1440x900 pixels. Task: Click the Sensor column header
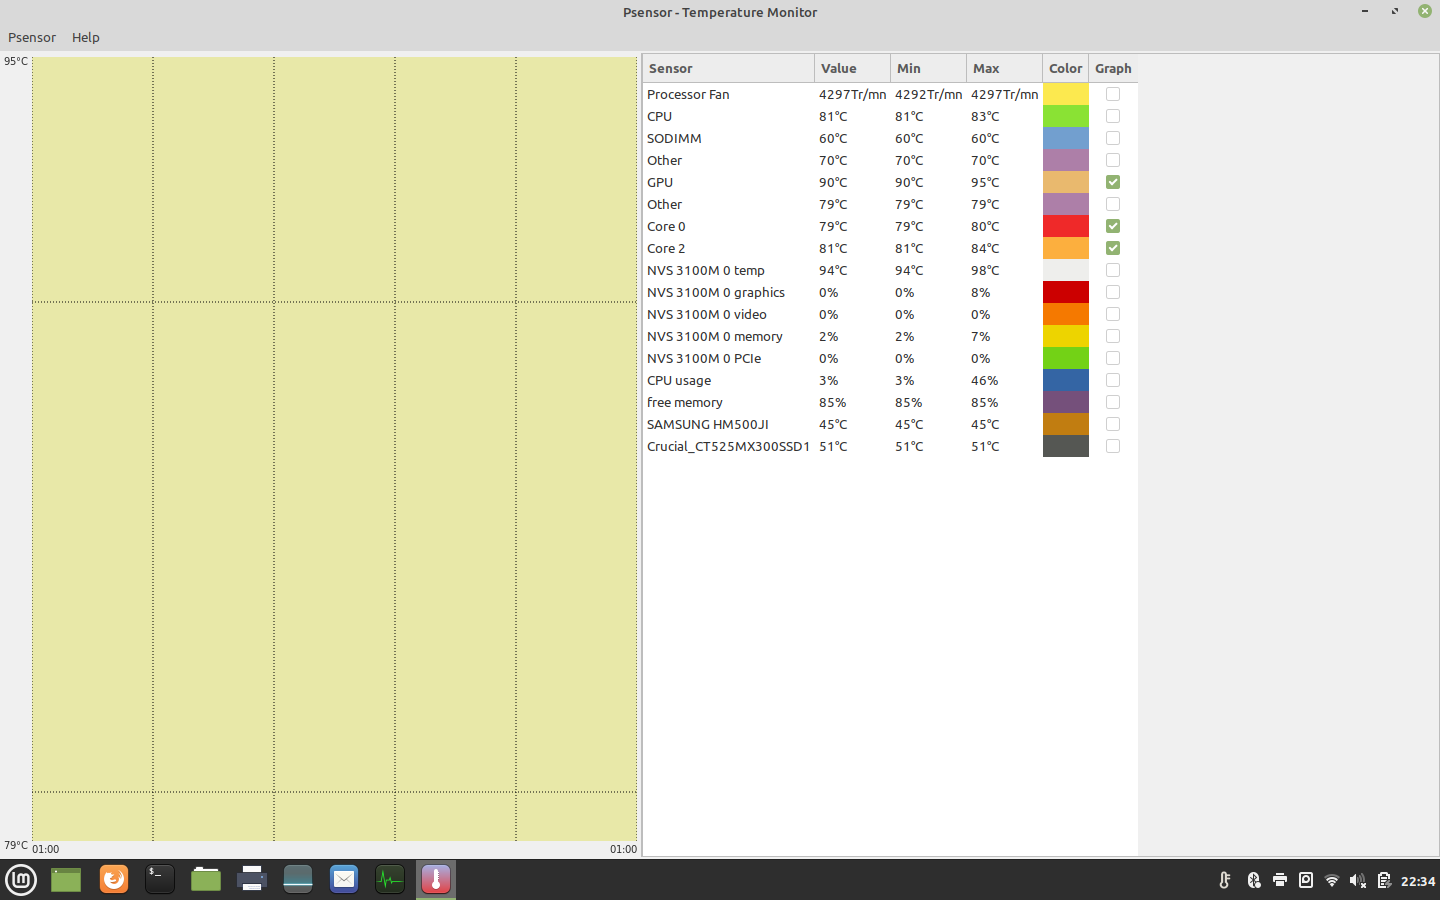(x=728, y=68)
